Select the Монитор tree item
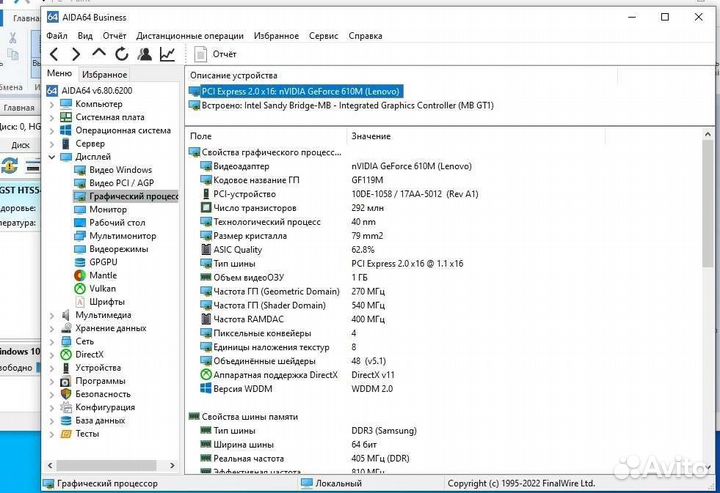 tap(108, 209)
